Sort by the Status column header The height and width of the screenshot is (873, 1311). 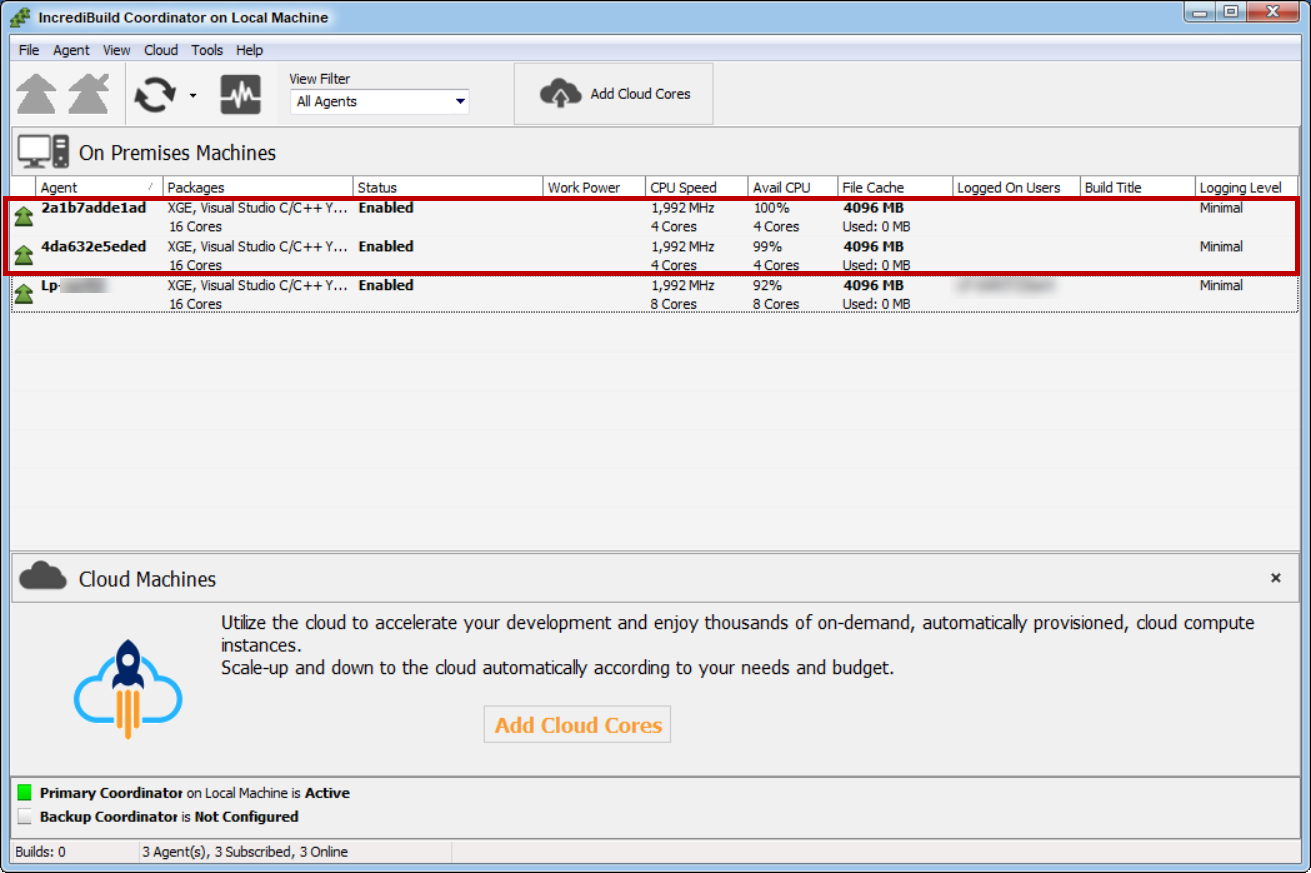tap(447, 187)
